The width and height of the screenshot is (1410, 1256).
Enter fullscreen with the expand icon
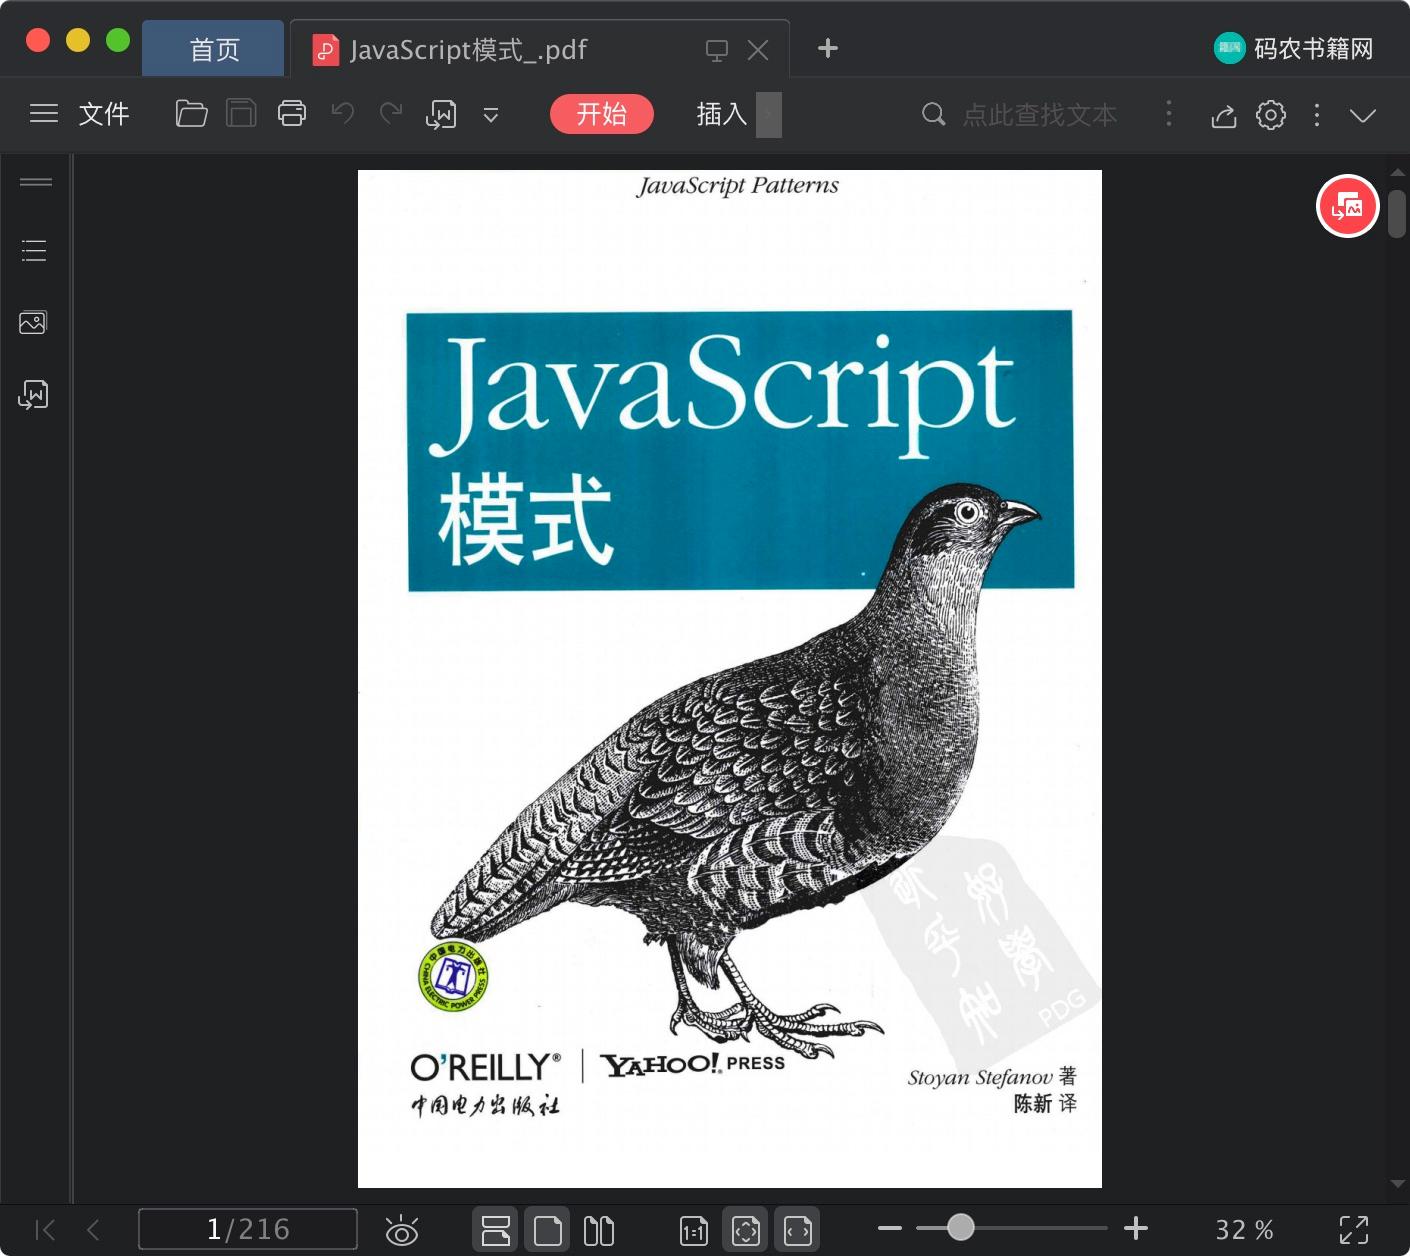pyautogui.click(x=1354, y=1230)
